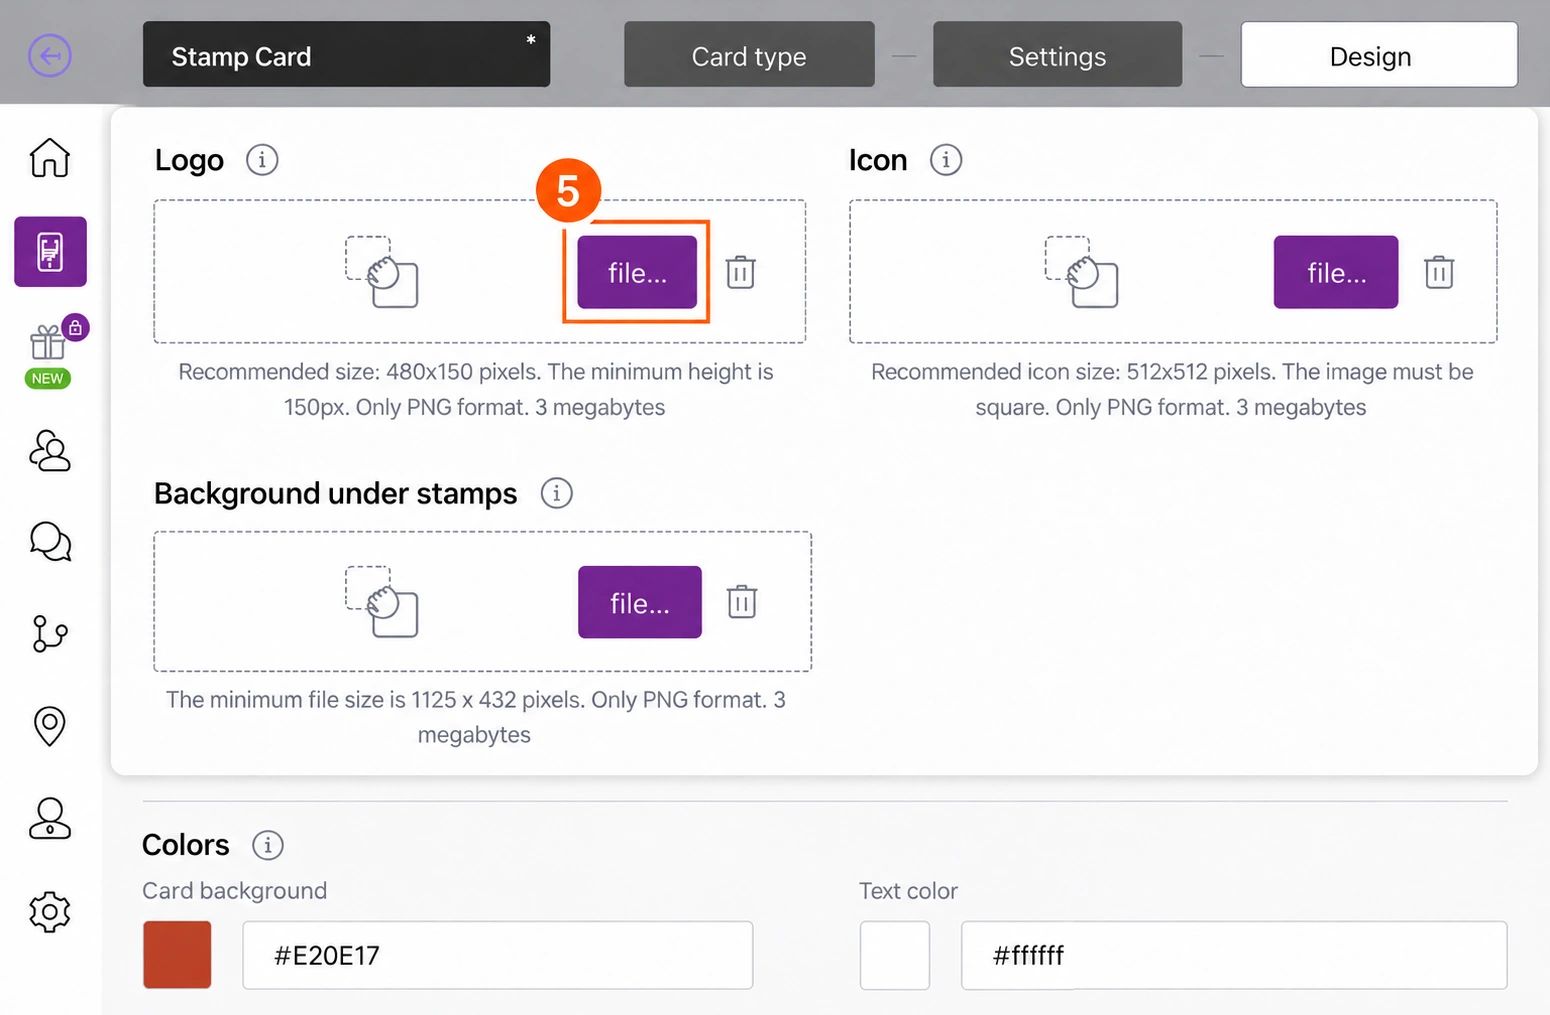Delete the uploaded Logo with trash icon
The height and width of the screenshot is (1015, 1550).
pos(741,272)
